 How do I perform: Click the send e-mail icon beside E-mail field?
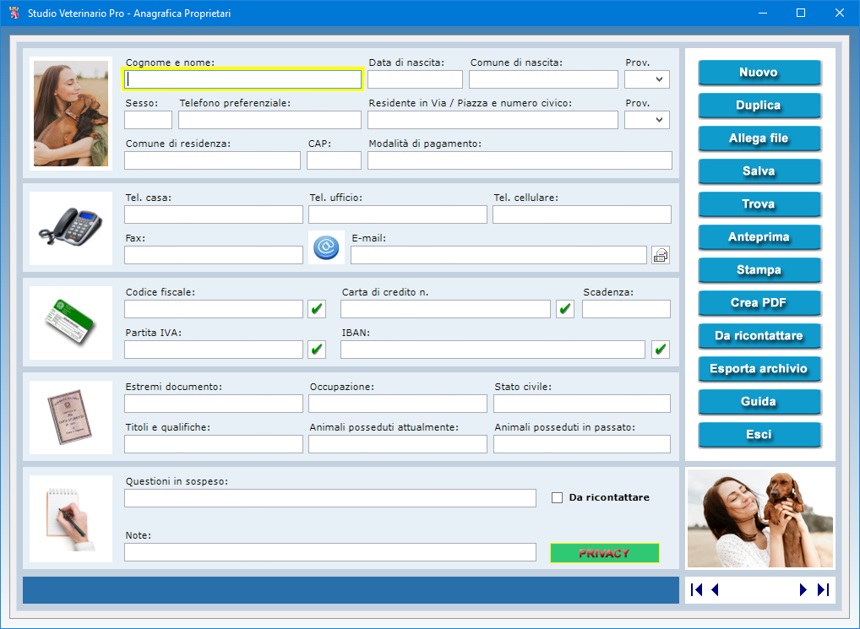click(661, 255)
